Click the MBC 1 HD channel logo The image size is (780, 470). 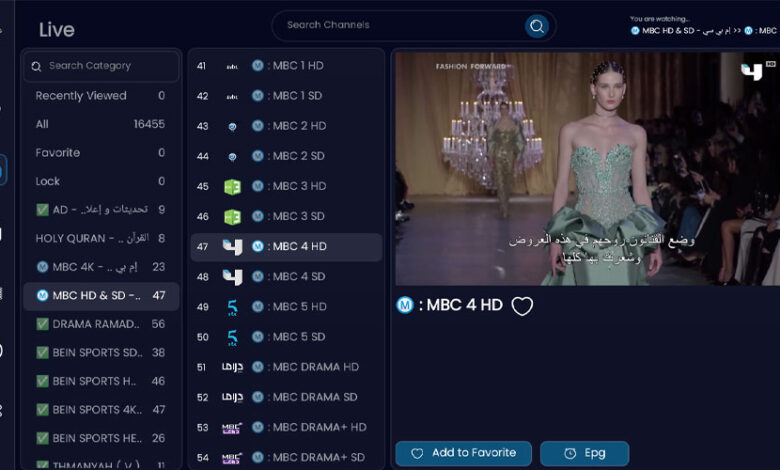(x=232, y=66)
